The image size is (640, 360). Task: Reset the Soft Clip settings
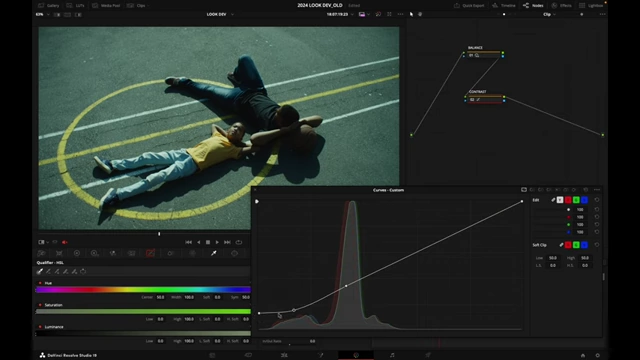tap(597, 245)
